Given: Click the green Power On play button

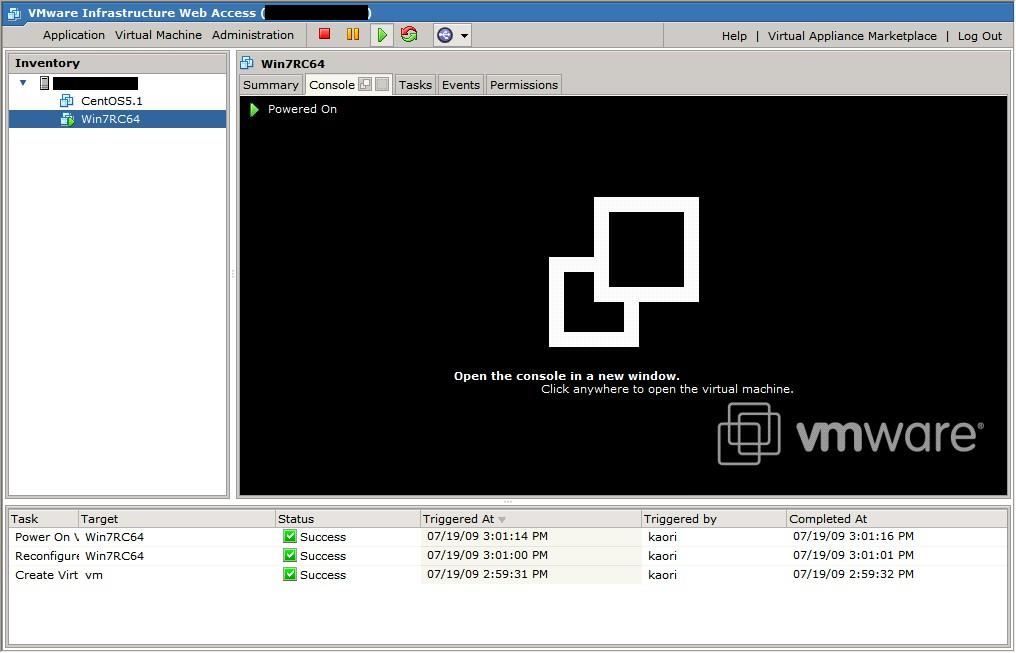Looking at the screenshot, I should [x=382, y=35].
